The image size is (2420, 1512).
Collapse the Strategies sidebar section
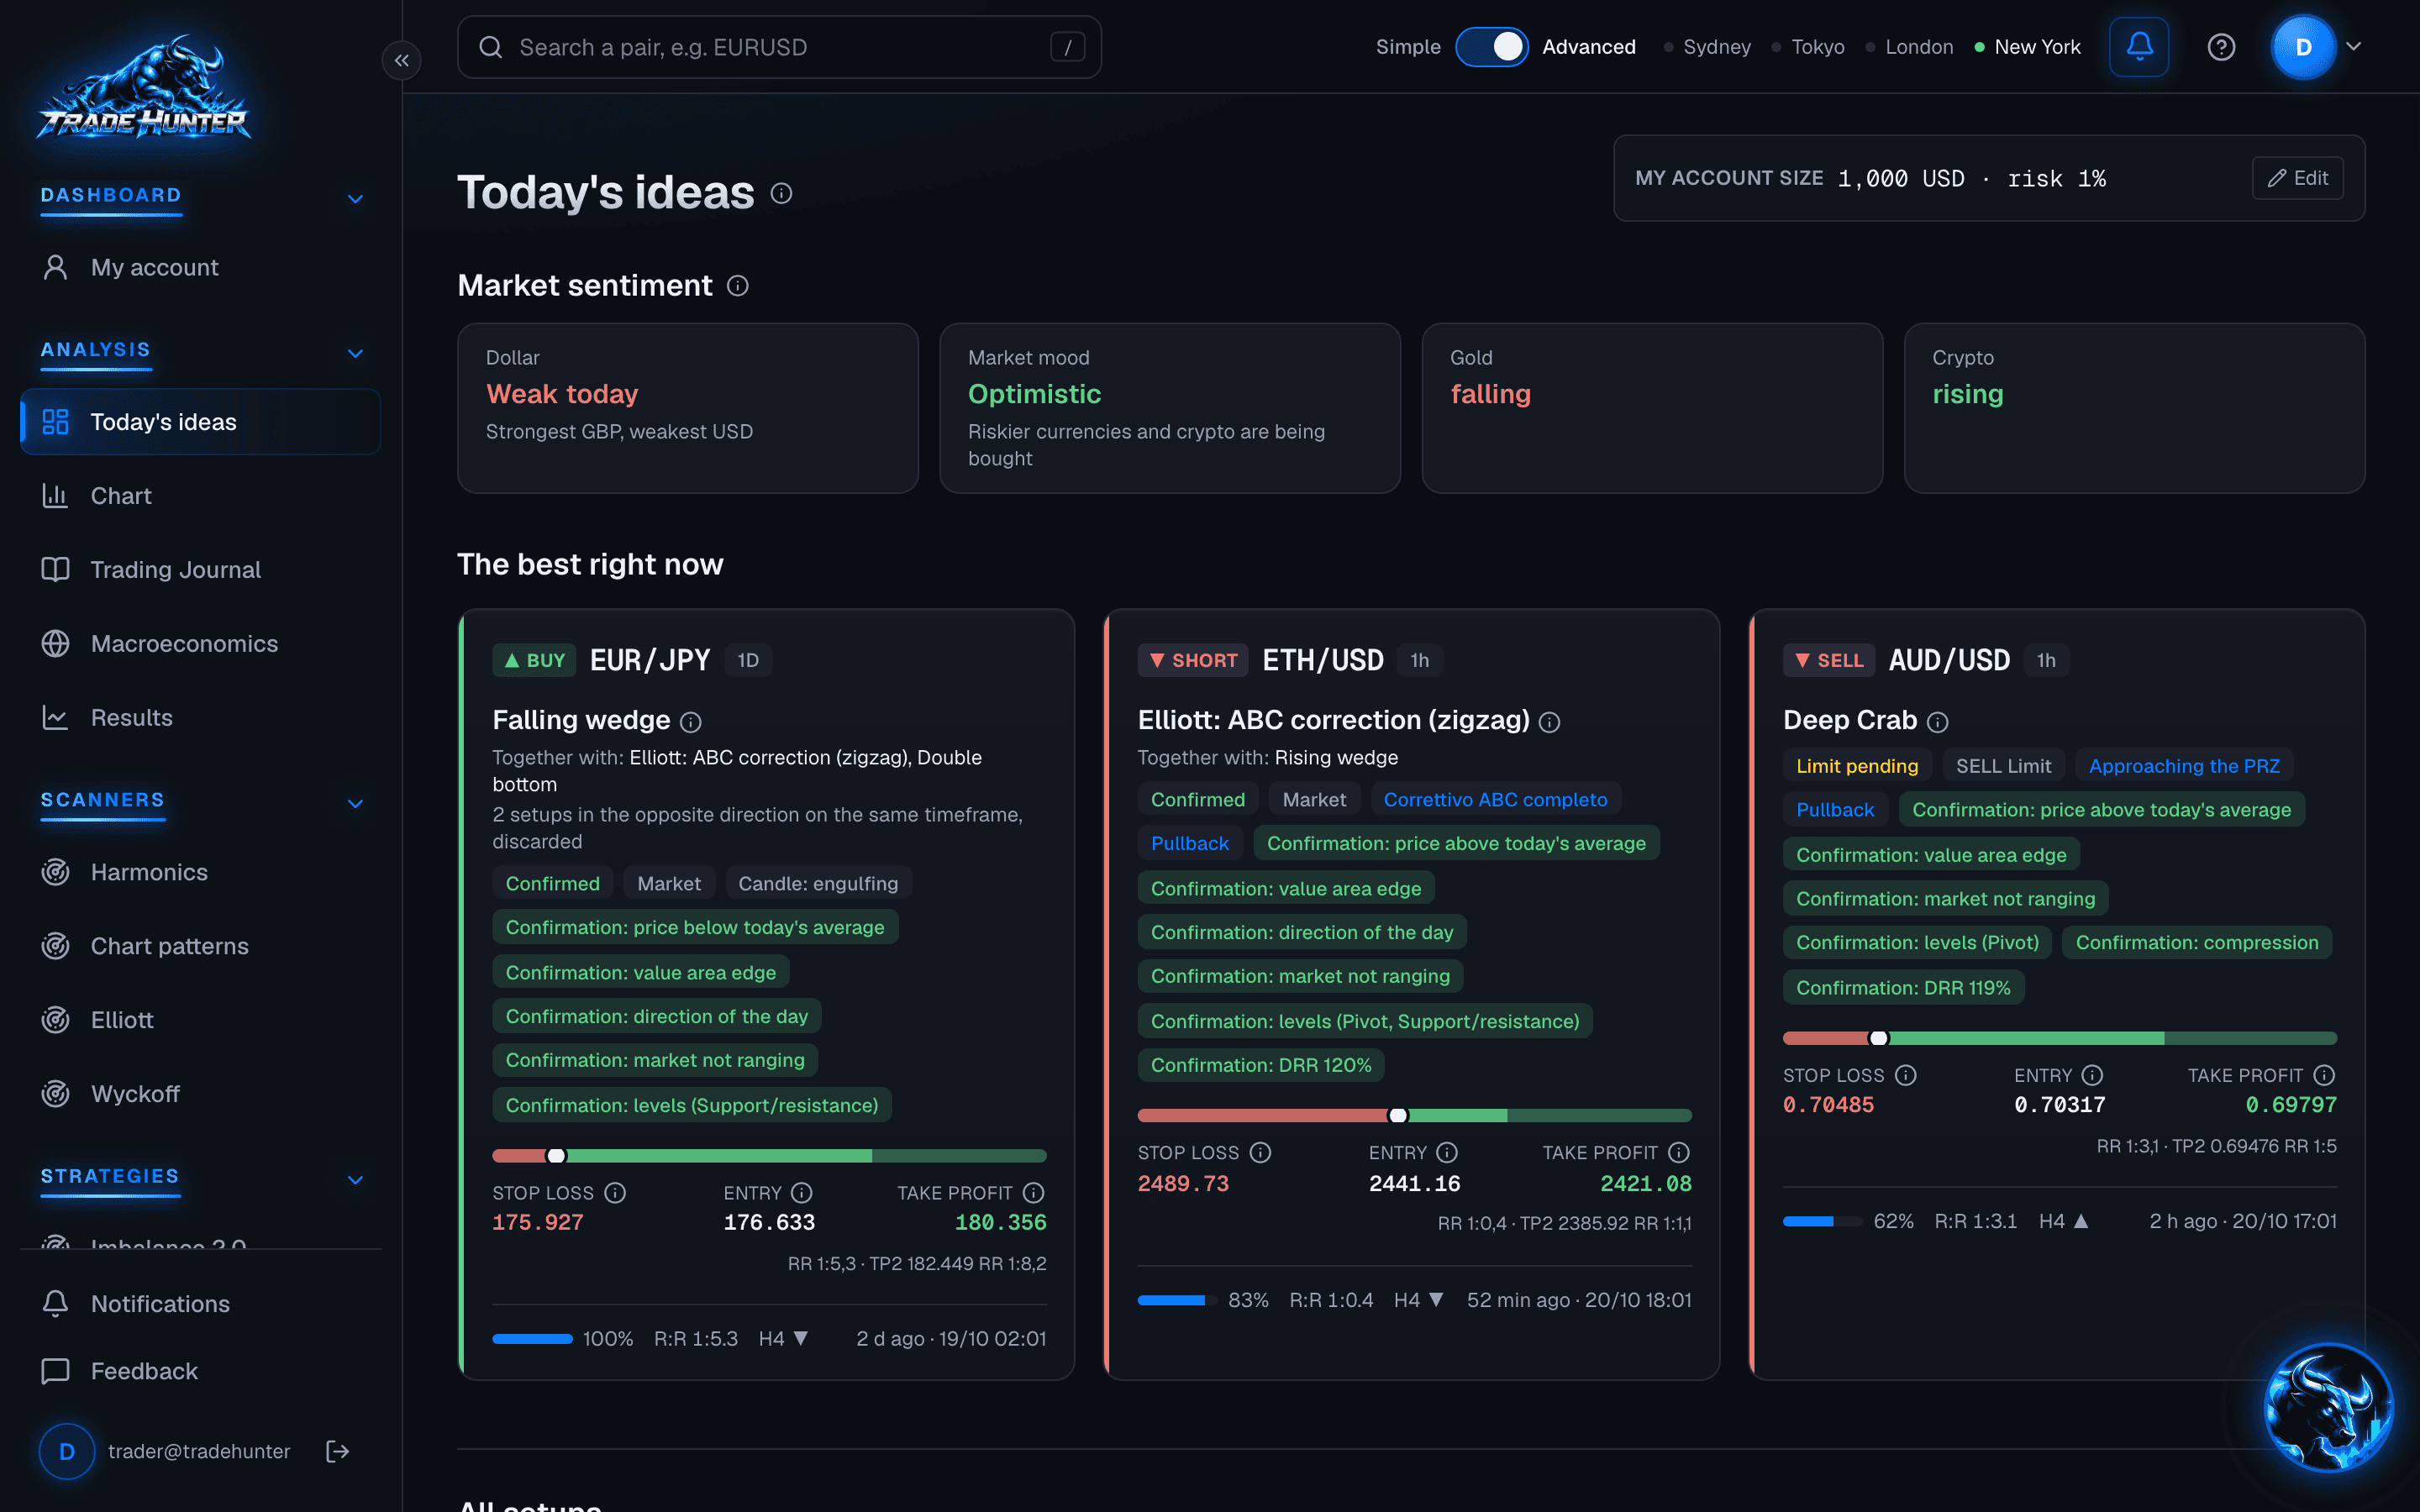(x=355, y=1180)
